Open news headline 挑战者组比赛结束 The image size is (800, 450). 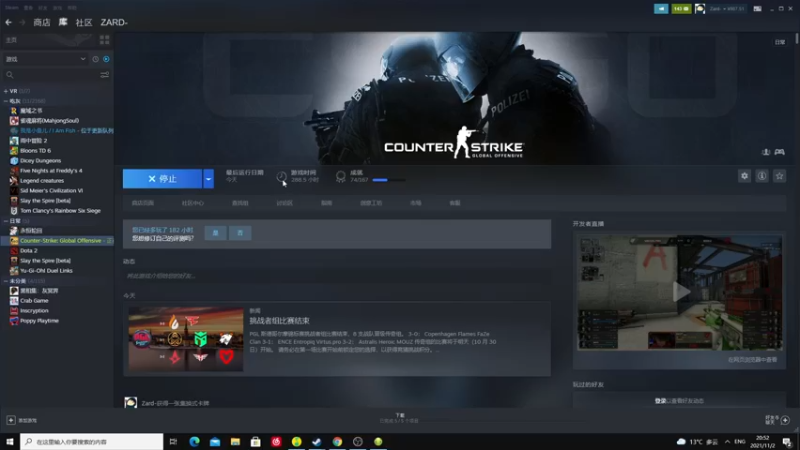click(279, 321)
